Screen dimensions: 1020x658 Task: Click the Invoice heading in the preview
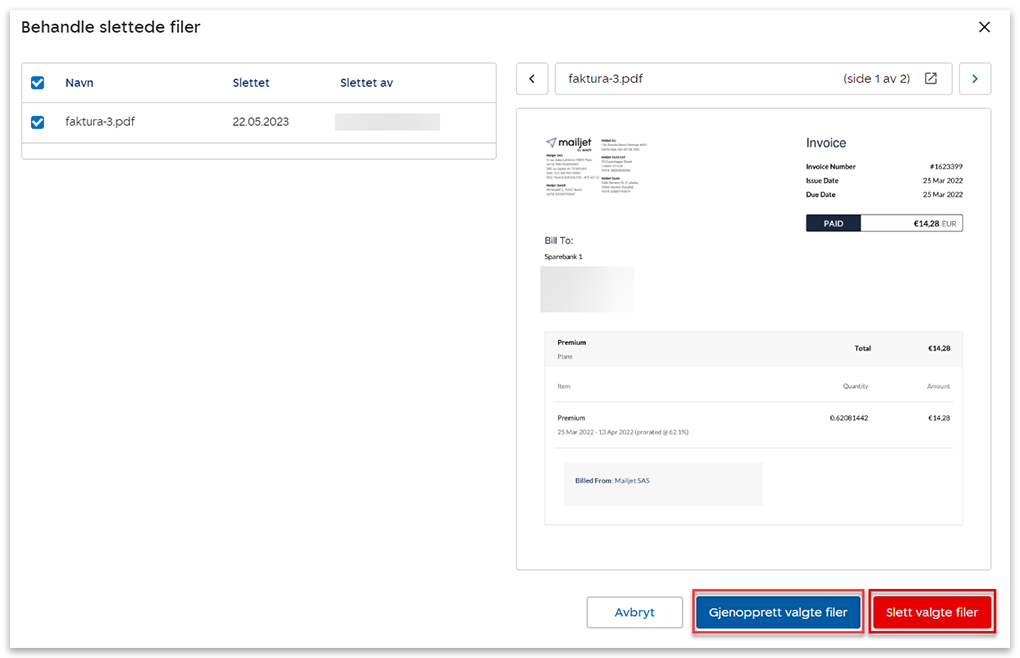pyautogui.click(x=826, y=143)
